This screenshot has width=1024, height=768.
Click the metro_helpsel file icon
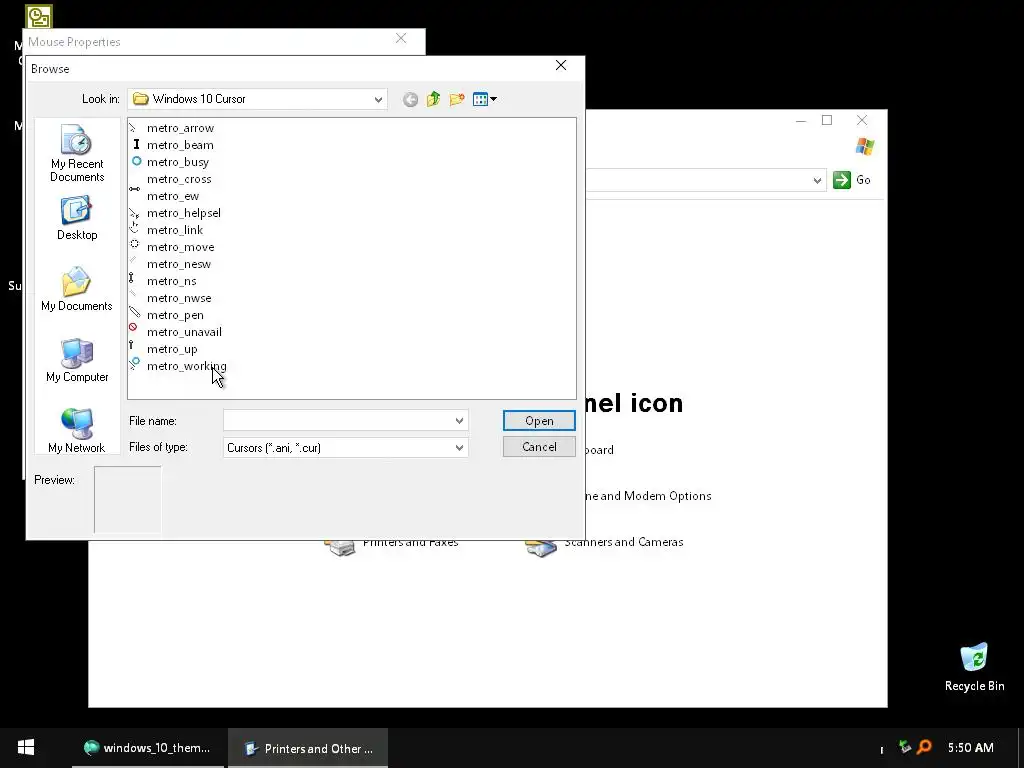pyautogui.click(x=135, y=213)
